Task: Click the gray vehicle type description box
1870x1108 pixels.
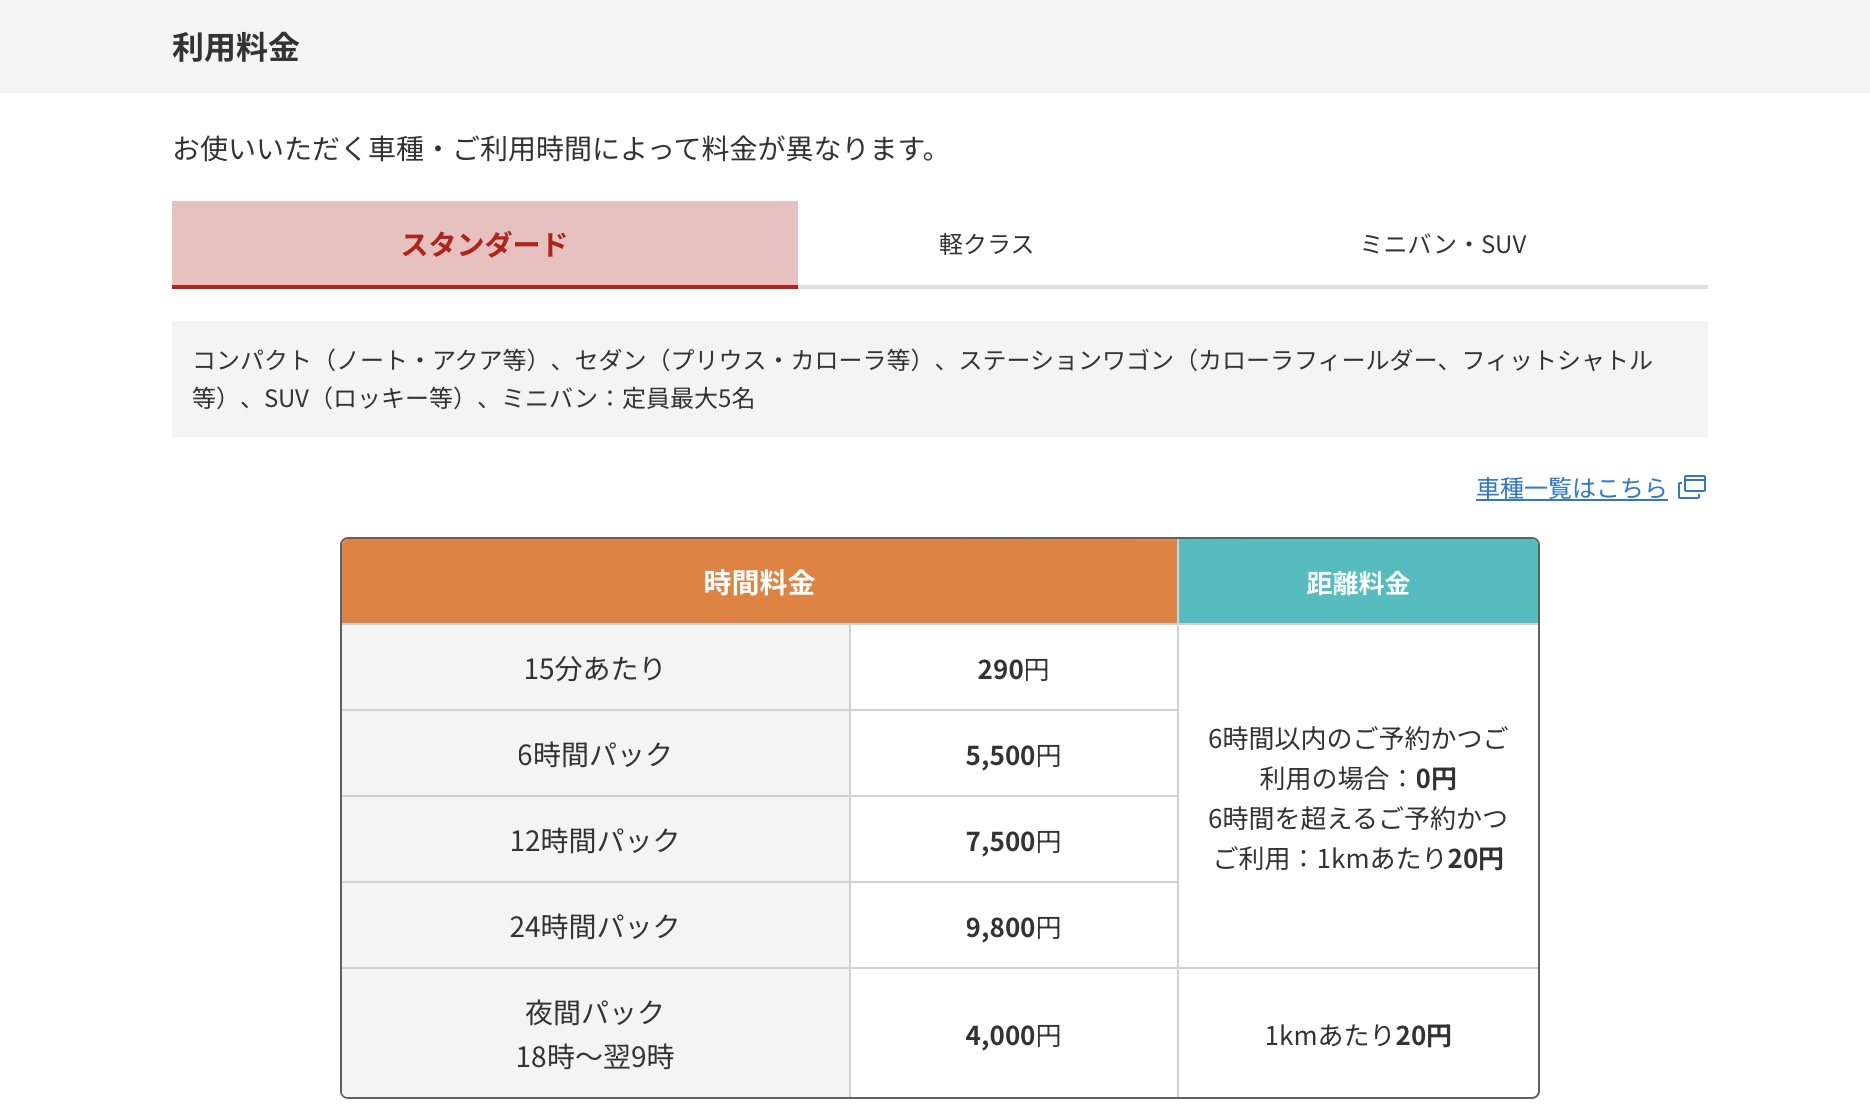Action: (939, 379)
